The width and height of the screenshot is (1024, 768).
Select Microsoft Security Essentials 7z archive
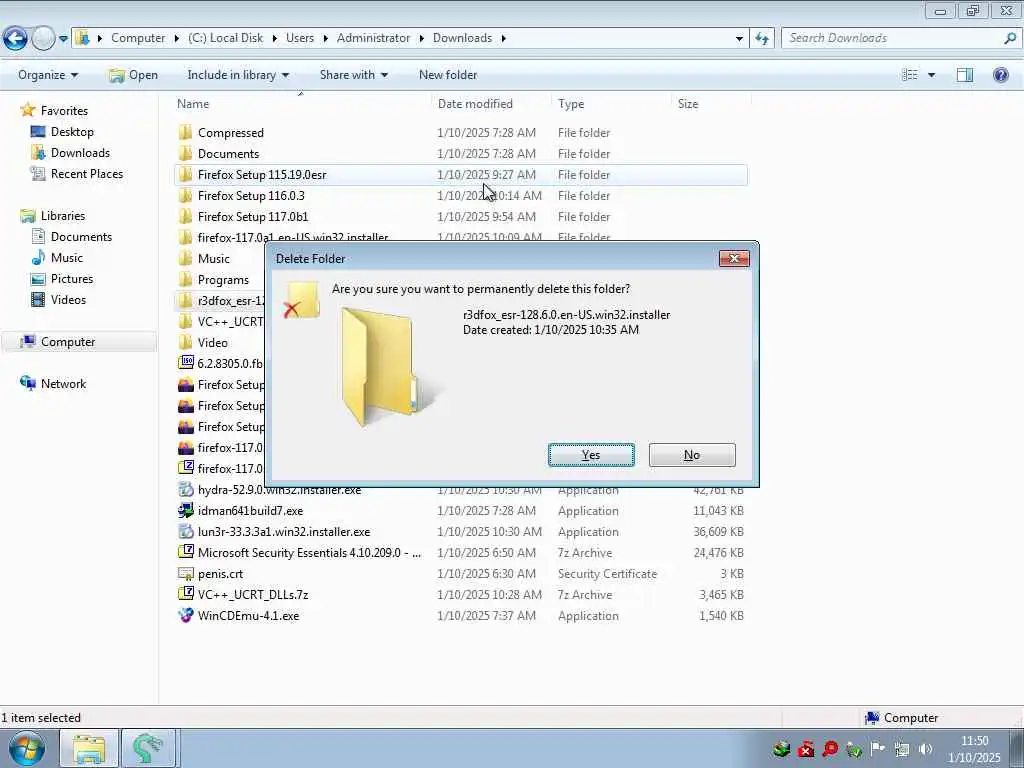[309, 552]
